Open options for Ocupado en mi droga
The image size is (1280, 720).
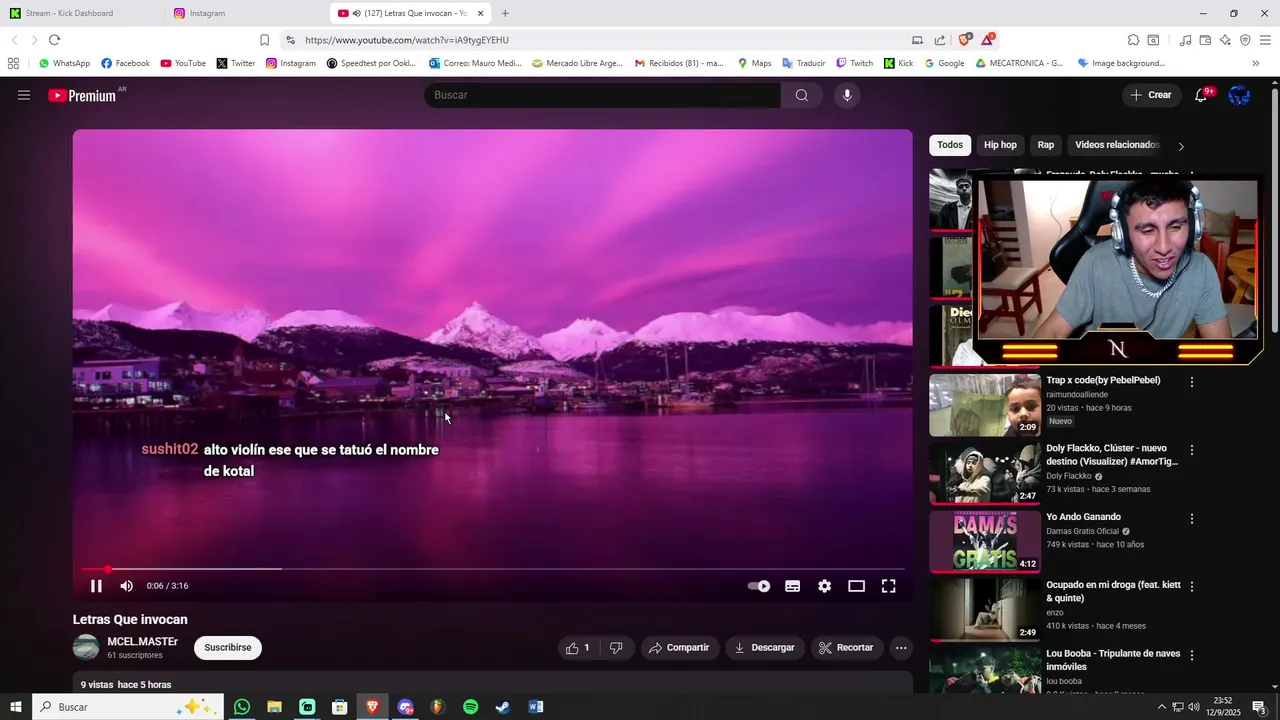tap(1191, 587)
